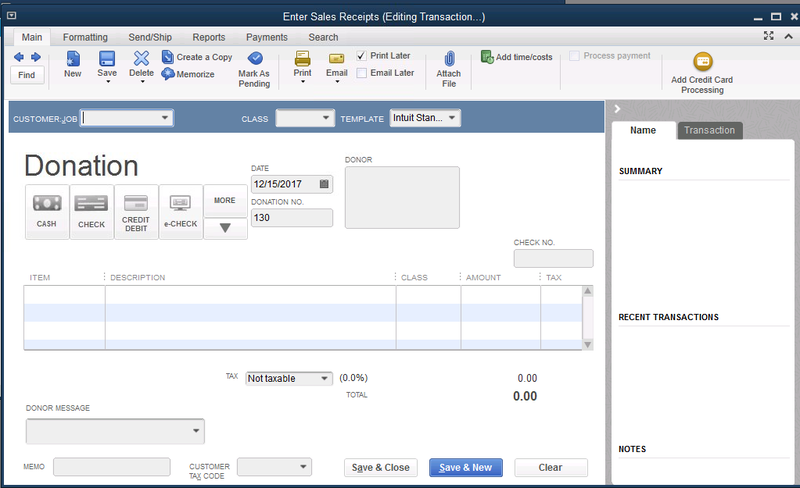The width and height of the screenshot is (800, 488).
Task: Open the CUSTOMER:JOB dropdown
Action: [165, 118]
